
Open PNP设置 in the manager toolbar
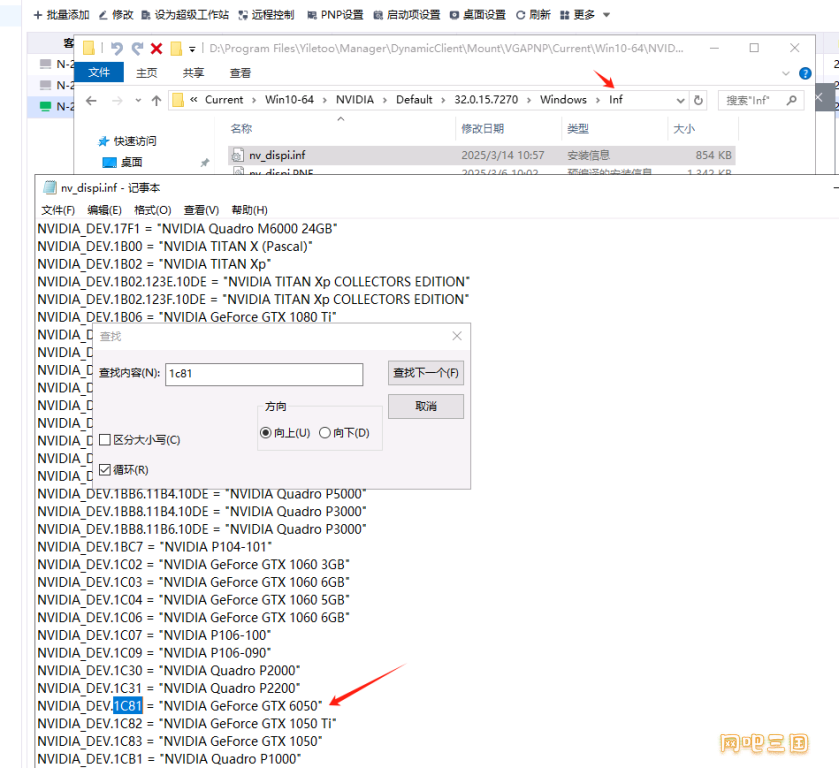click(335, 15)
